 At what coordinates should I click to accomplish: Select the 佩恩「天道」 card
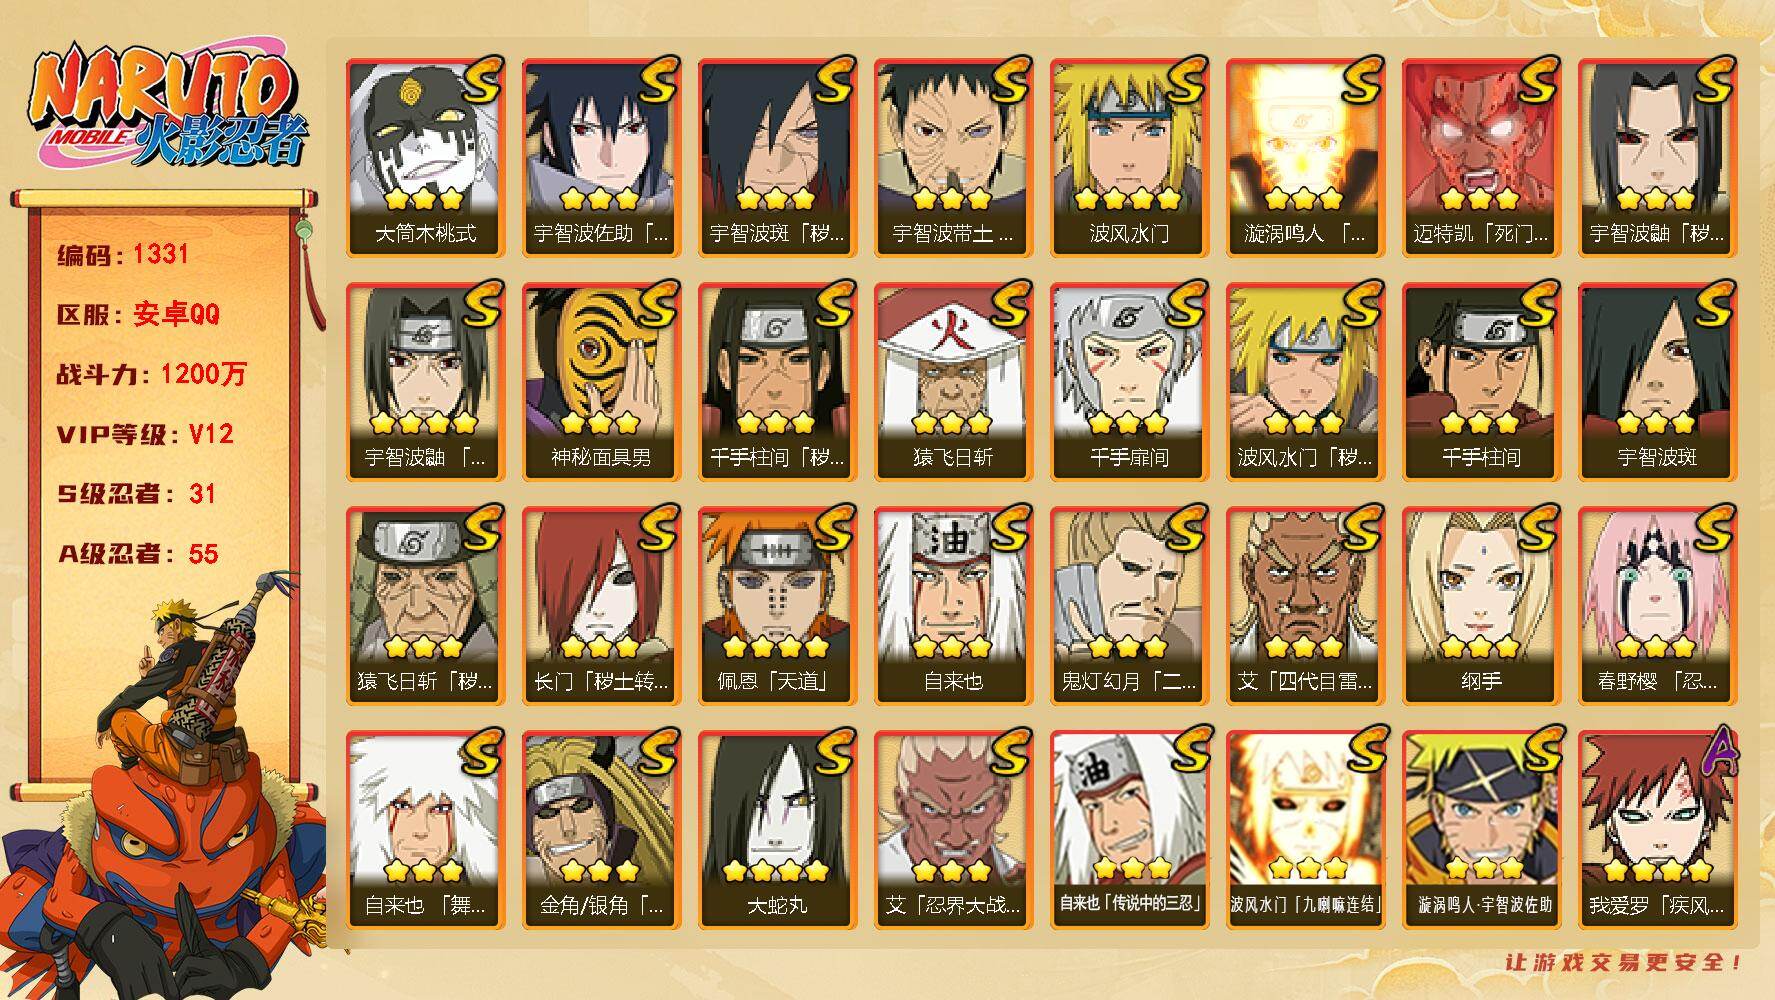point(777,606)
